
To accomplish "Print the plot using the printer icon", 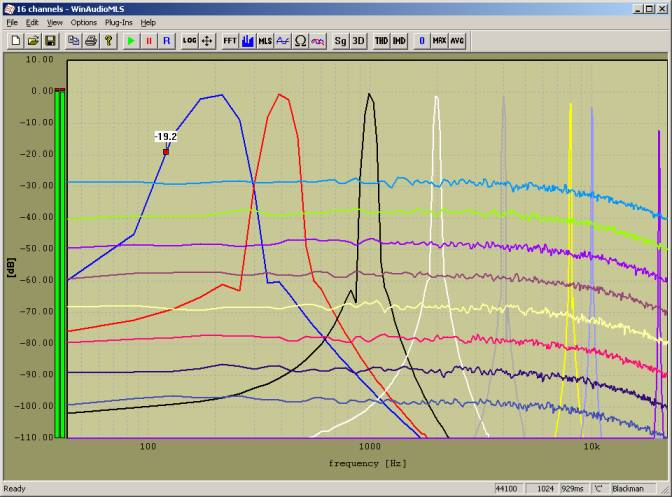I will tap(91, 41).
